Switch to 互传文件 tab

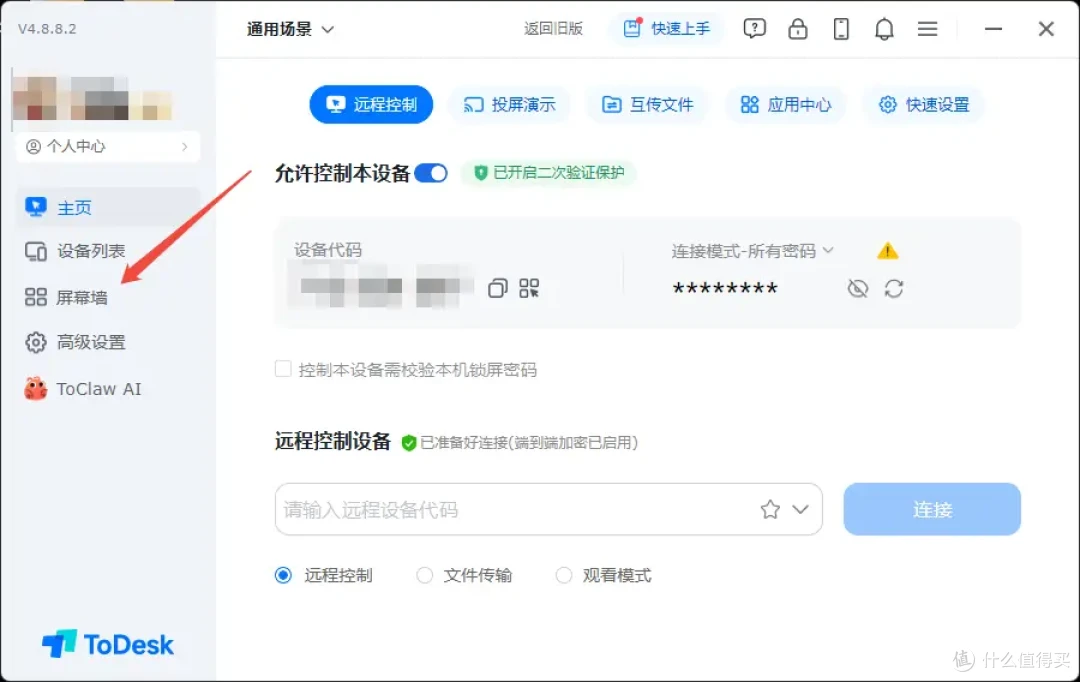647,105
